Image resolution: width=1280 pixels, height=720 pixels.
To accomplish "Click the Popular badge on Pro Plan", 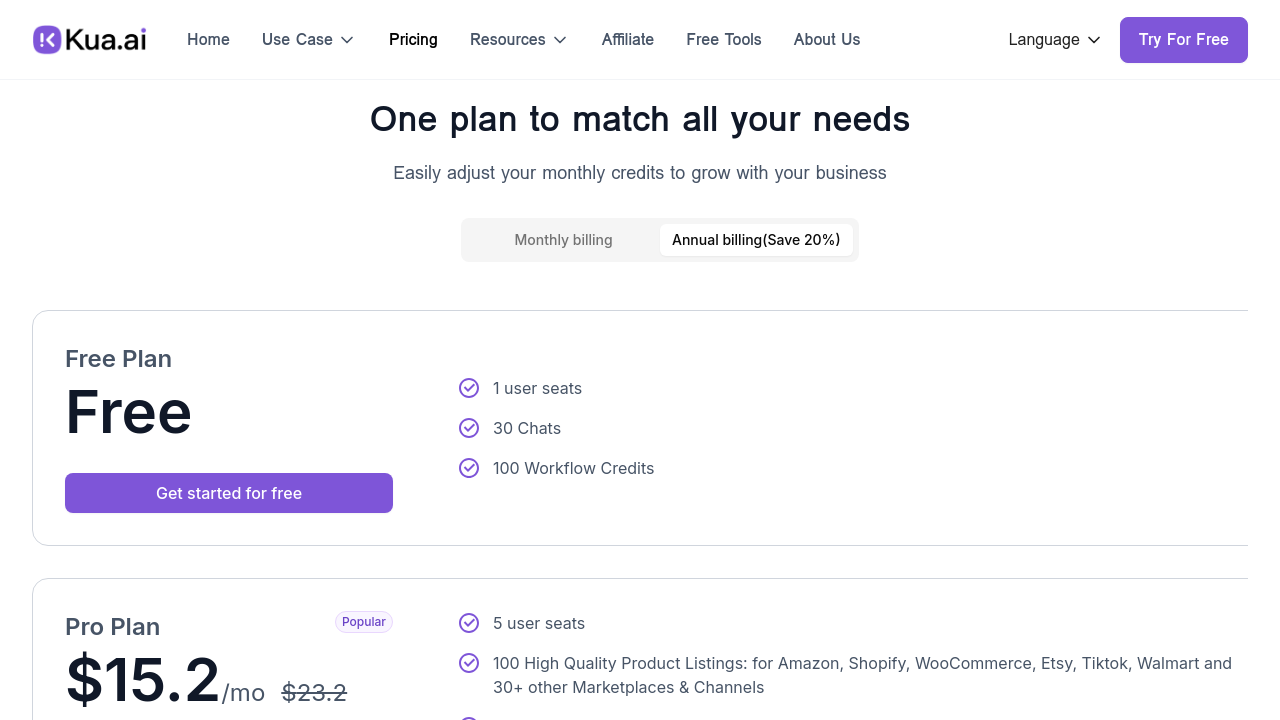I will pos(364,622).
